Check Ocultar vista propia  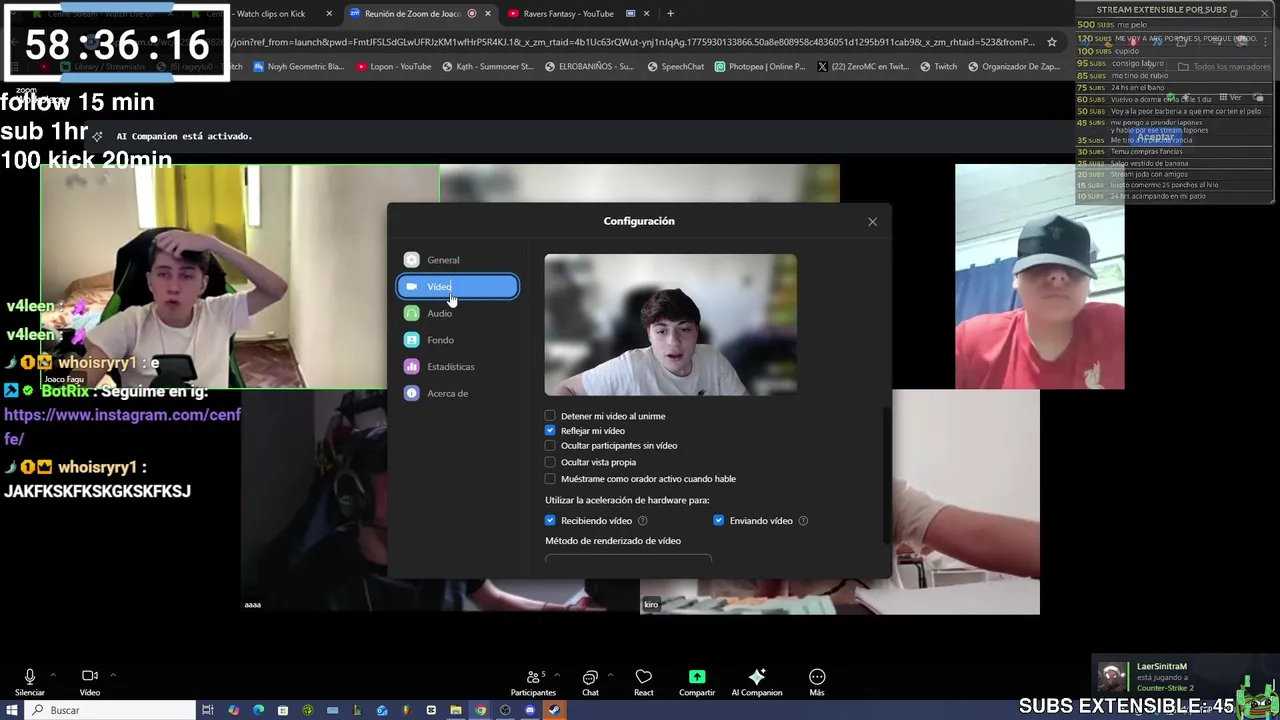[550, 462]
